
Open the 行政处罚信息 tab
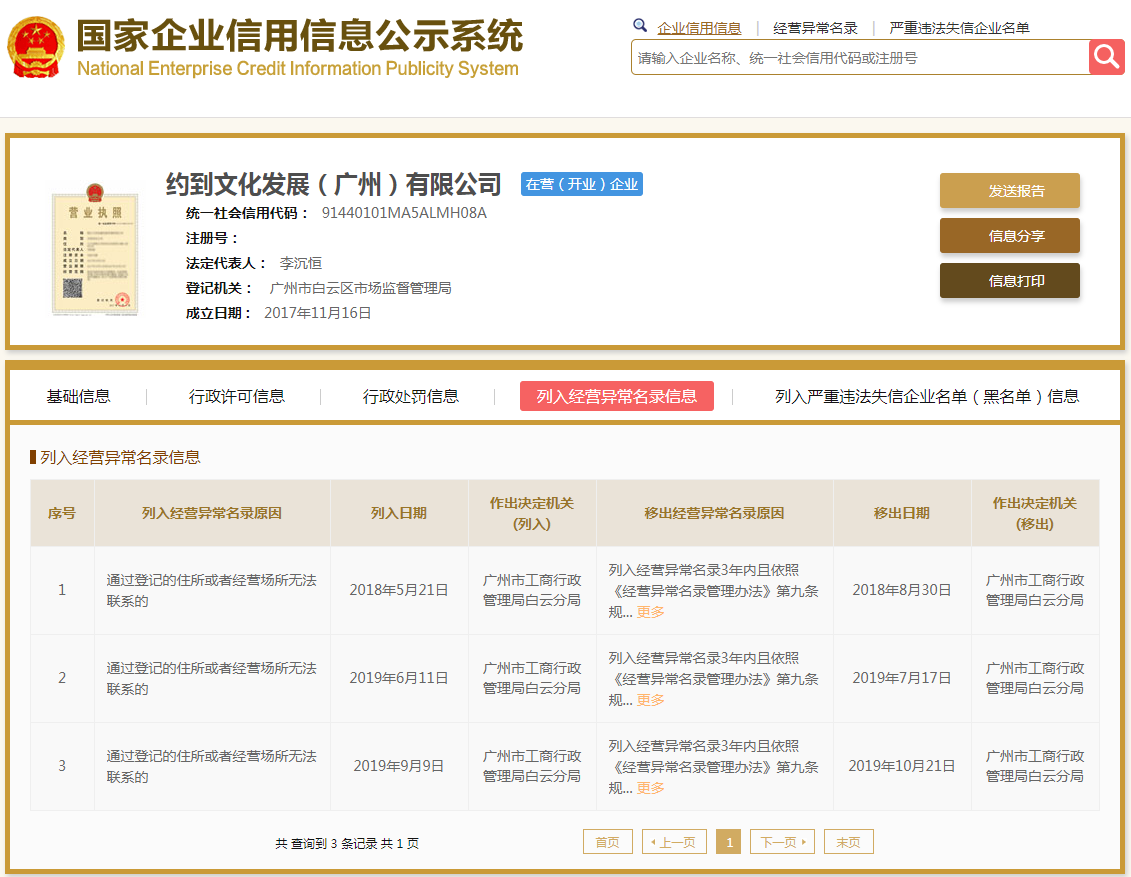[410, 396]
